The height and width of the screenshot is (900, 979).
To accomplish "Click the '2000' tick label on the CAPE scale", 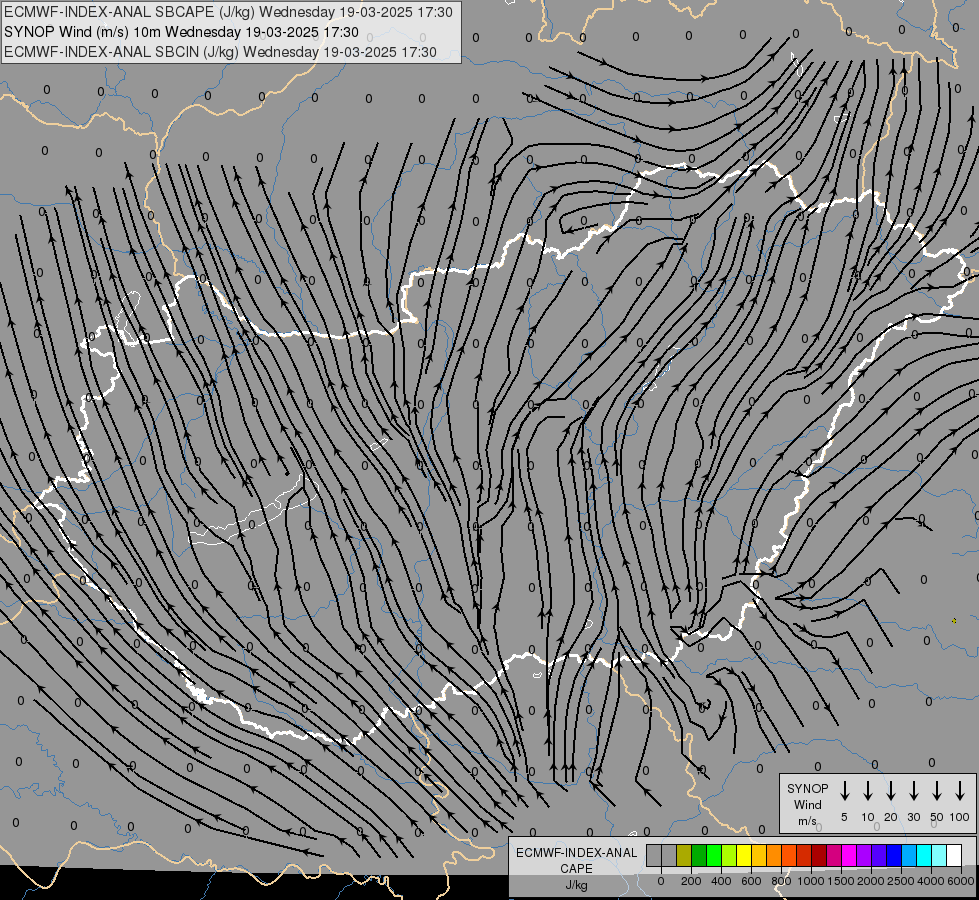I will coord(871,881).
